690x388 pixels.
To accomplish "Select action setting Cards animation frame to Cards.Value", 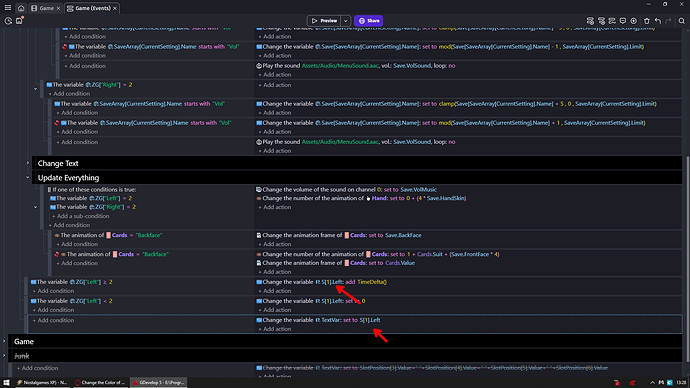I will [x=336, y=263].
